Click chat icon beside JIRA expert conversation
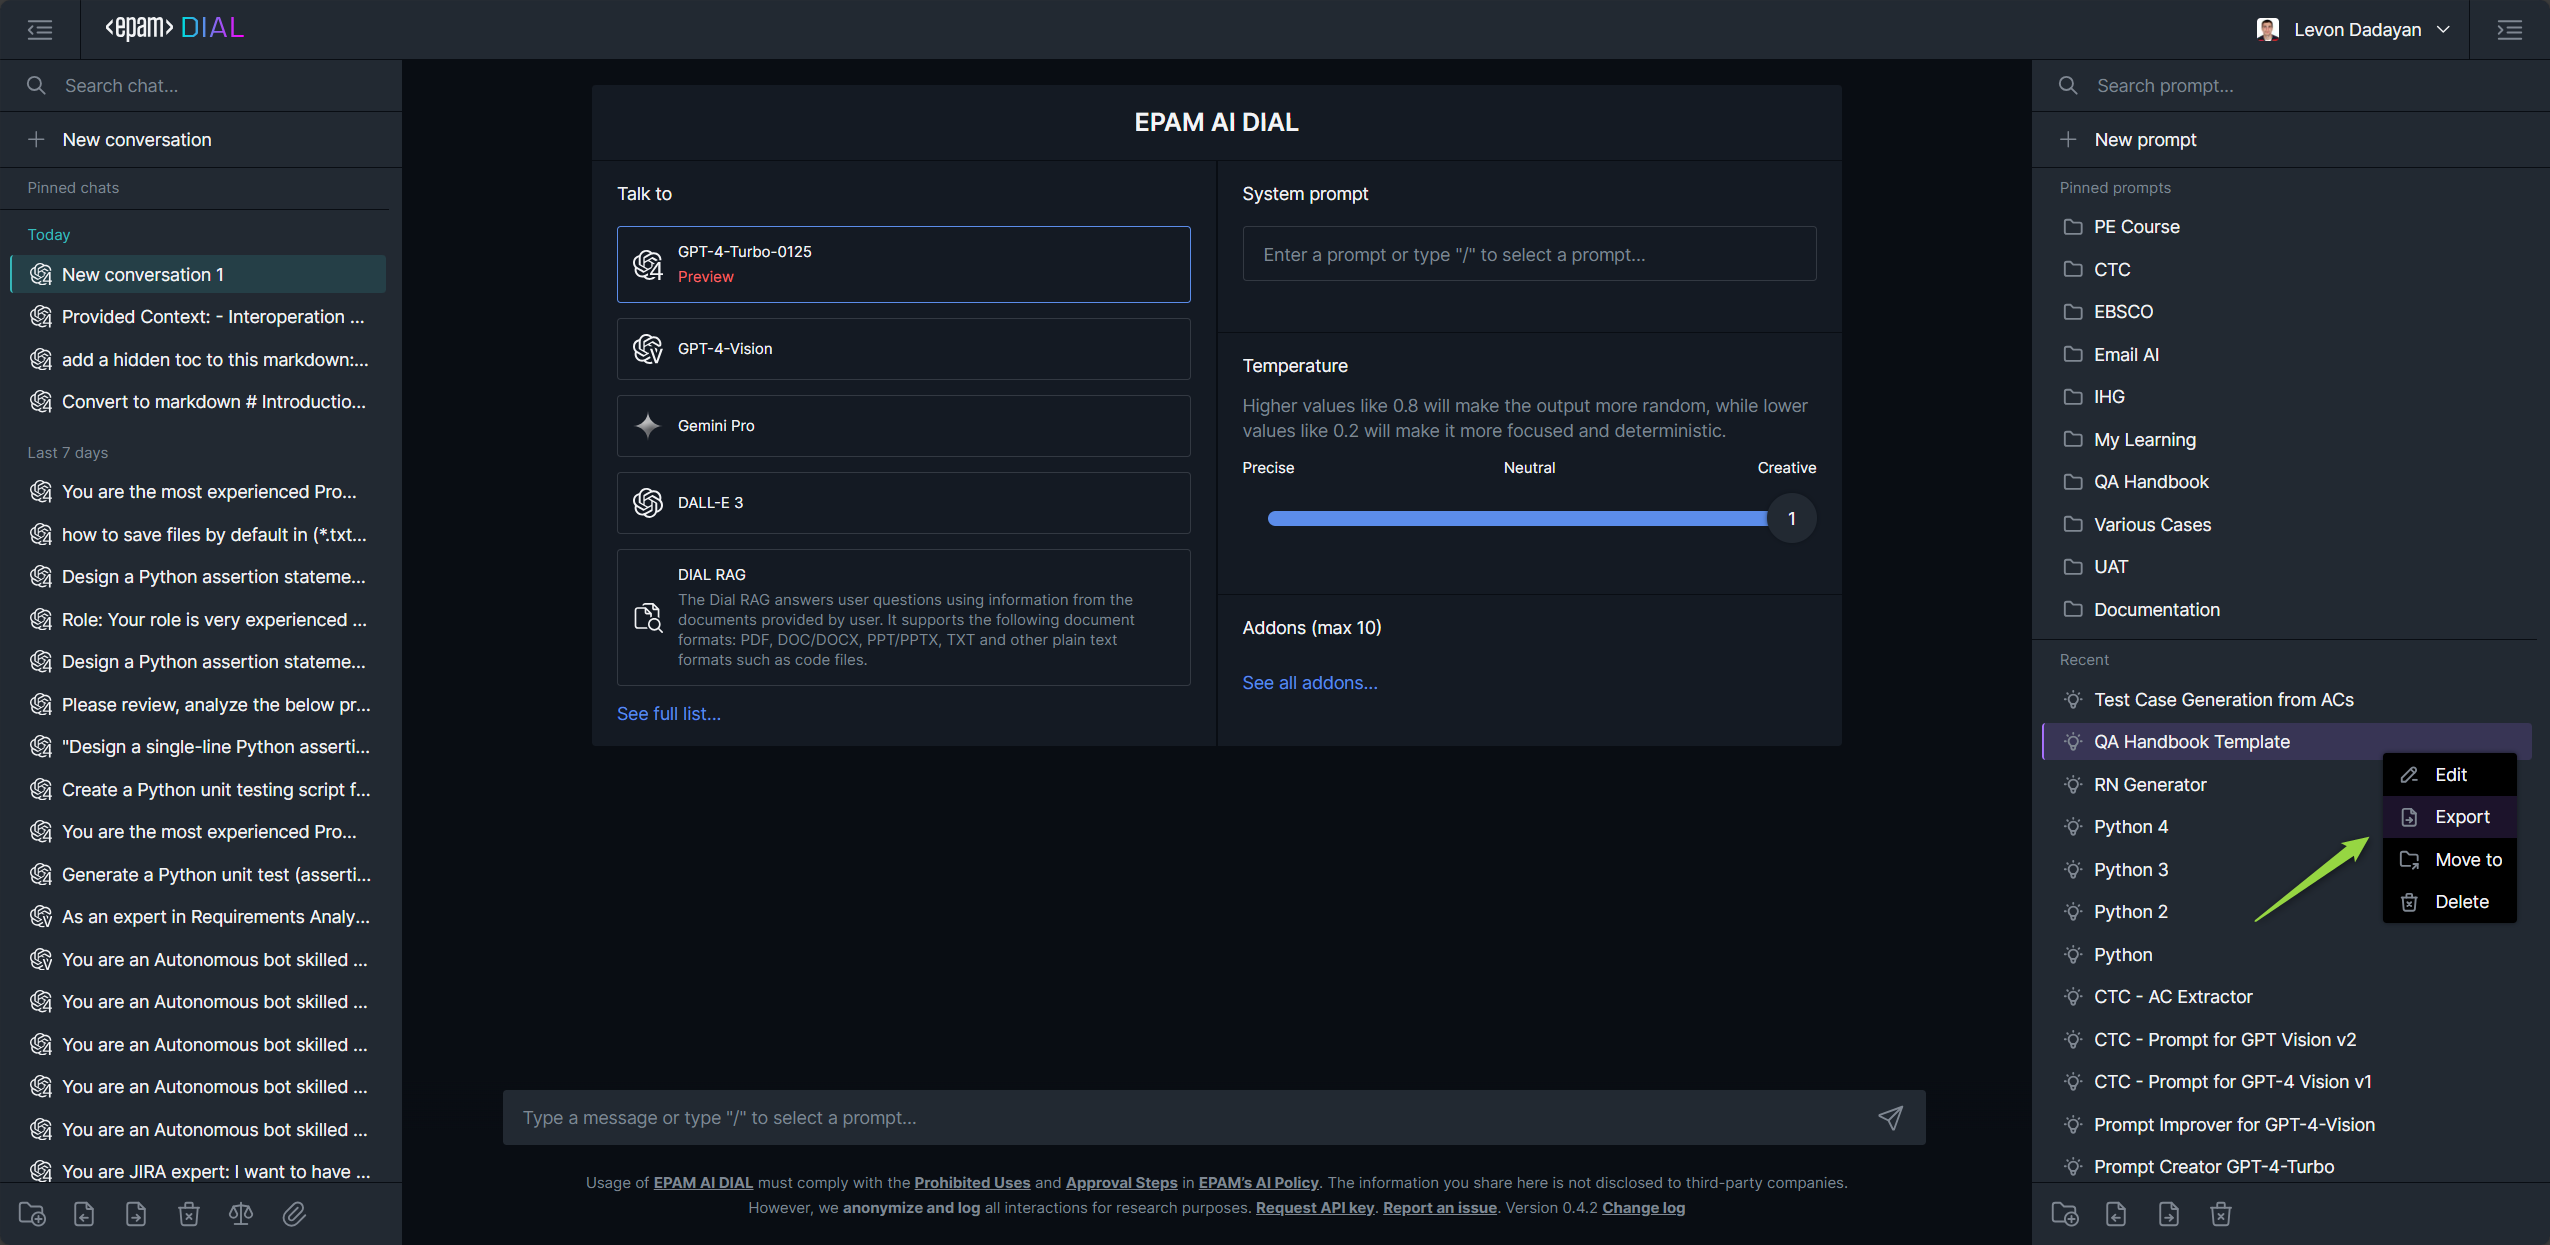Image resolution: width=2550 pixels, height=1245 pixels. [41, 1171]
